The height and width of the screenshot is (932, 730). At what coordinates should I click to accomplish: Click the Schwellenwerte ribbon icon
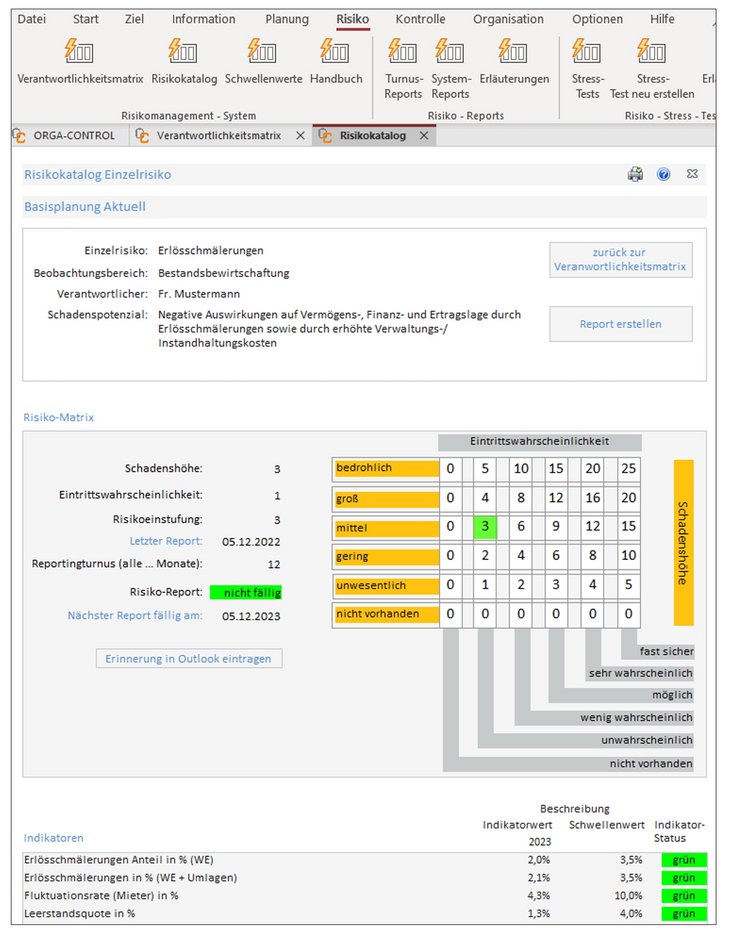click(x=263, y=52)
